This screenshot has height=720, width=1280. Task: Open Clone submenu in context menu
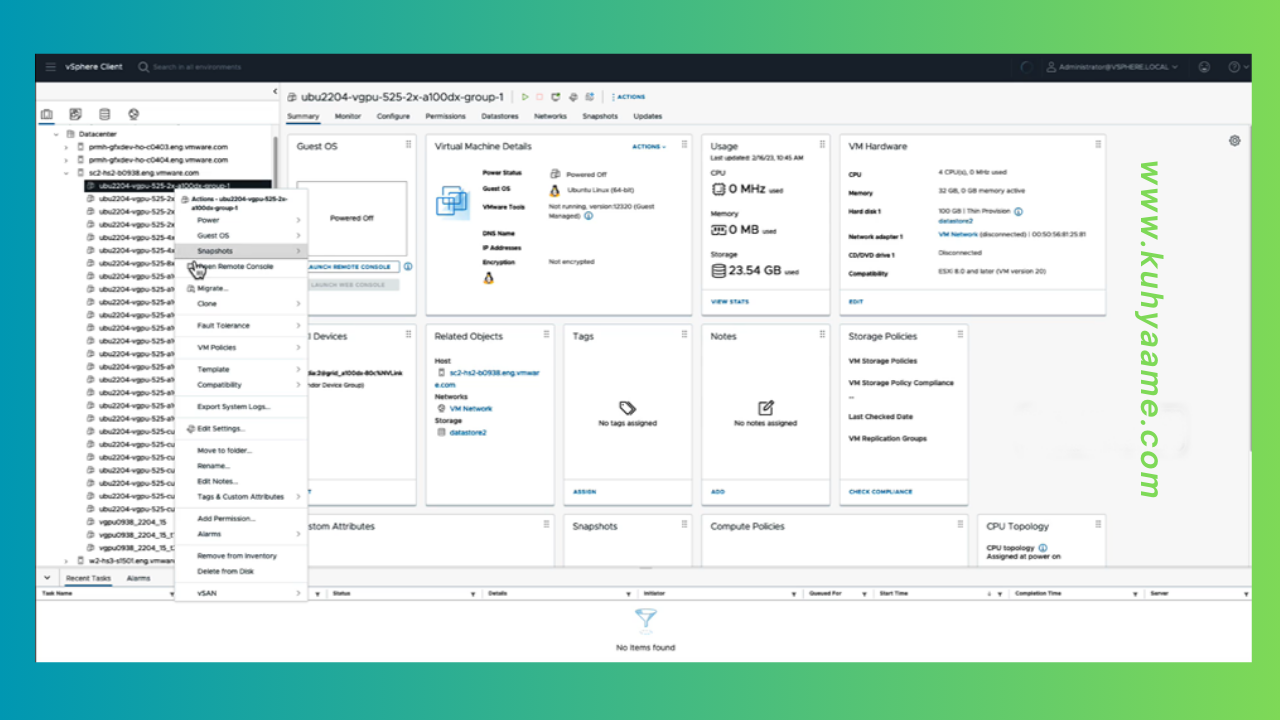241,304
